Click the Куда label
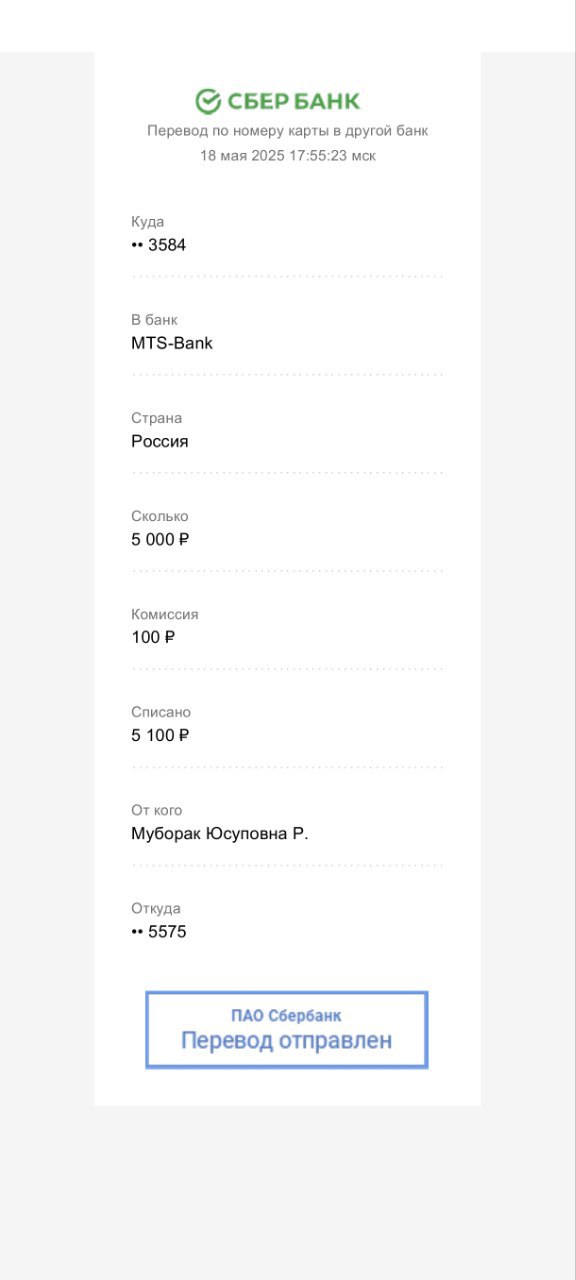This screenshot has width=576, height=1280. 147,222
